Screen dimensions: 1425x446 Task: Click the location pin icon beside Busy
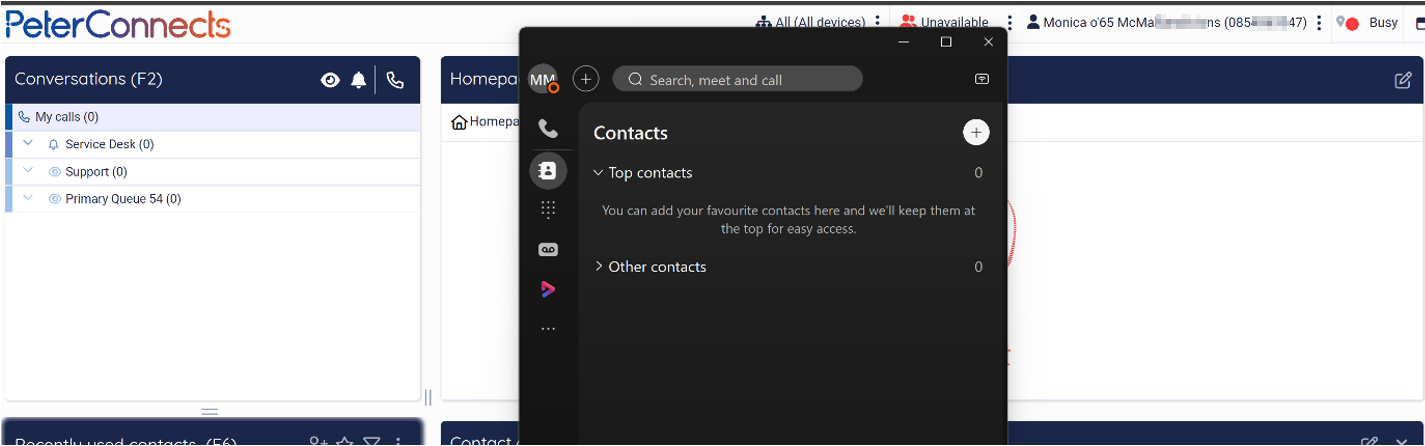(1342, 21)
